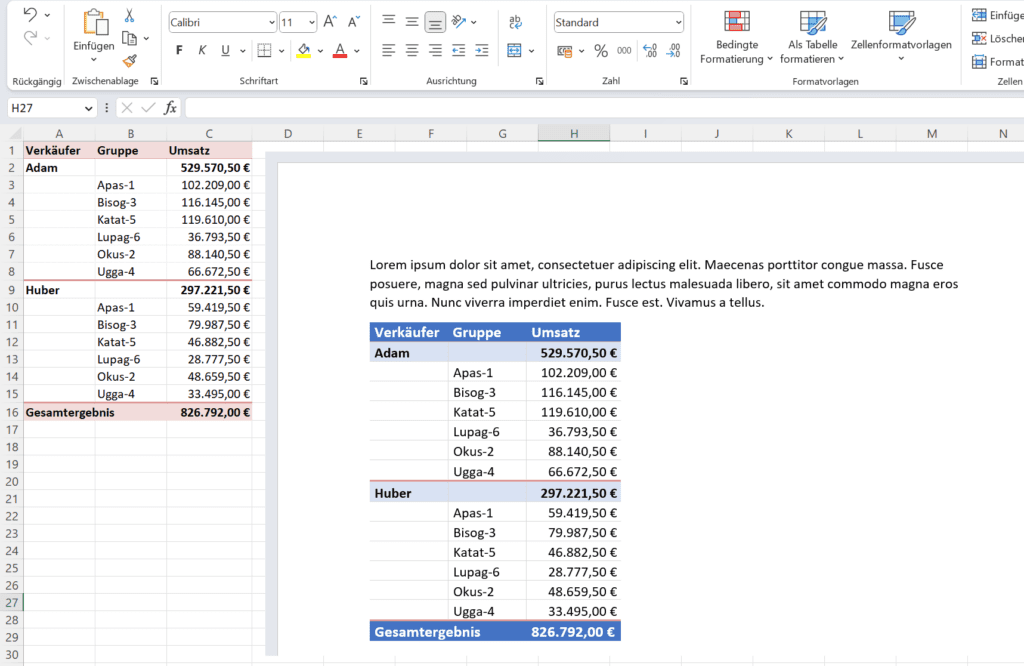1024x666 pixels.
Task: Open the font size 11 dropdown
Action: tap(312, 22)
